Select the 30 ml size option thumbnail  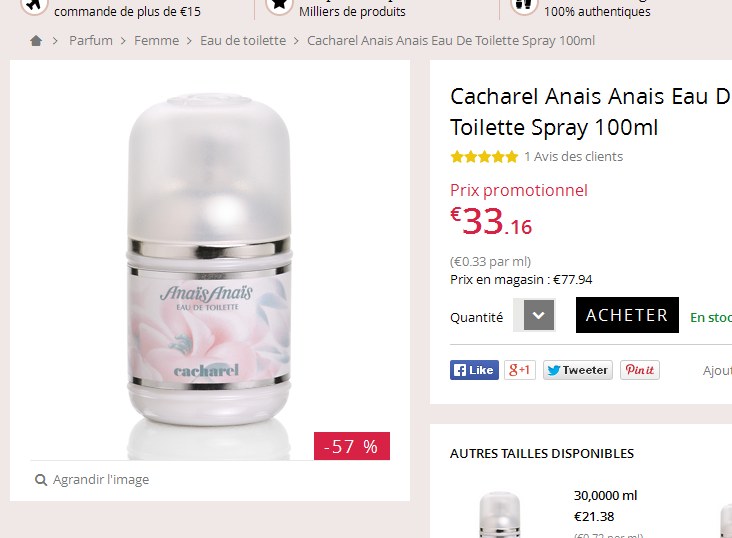(x=500, y=515)
